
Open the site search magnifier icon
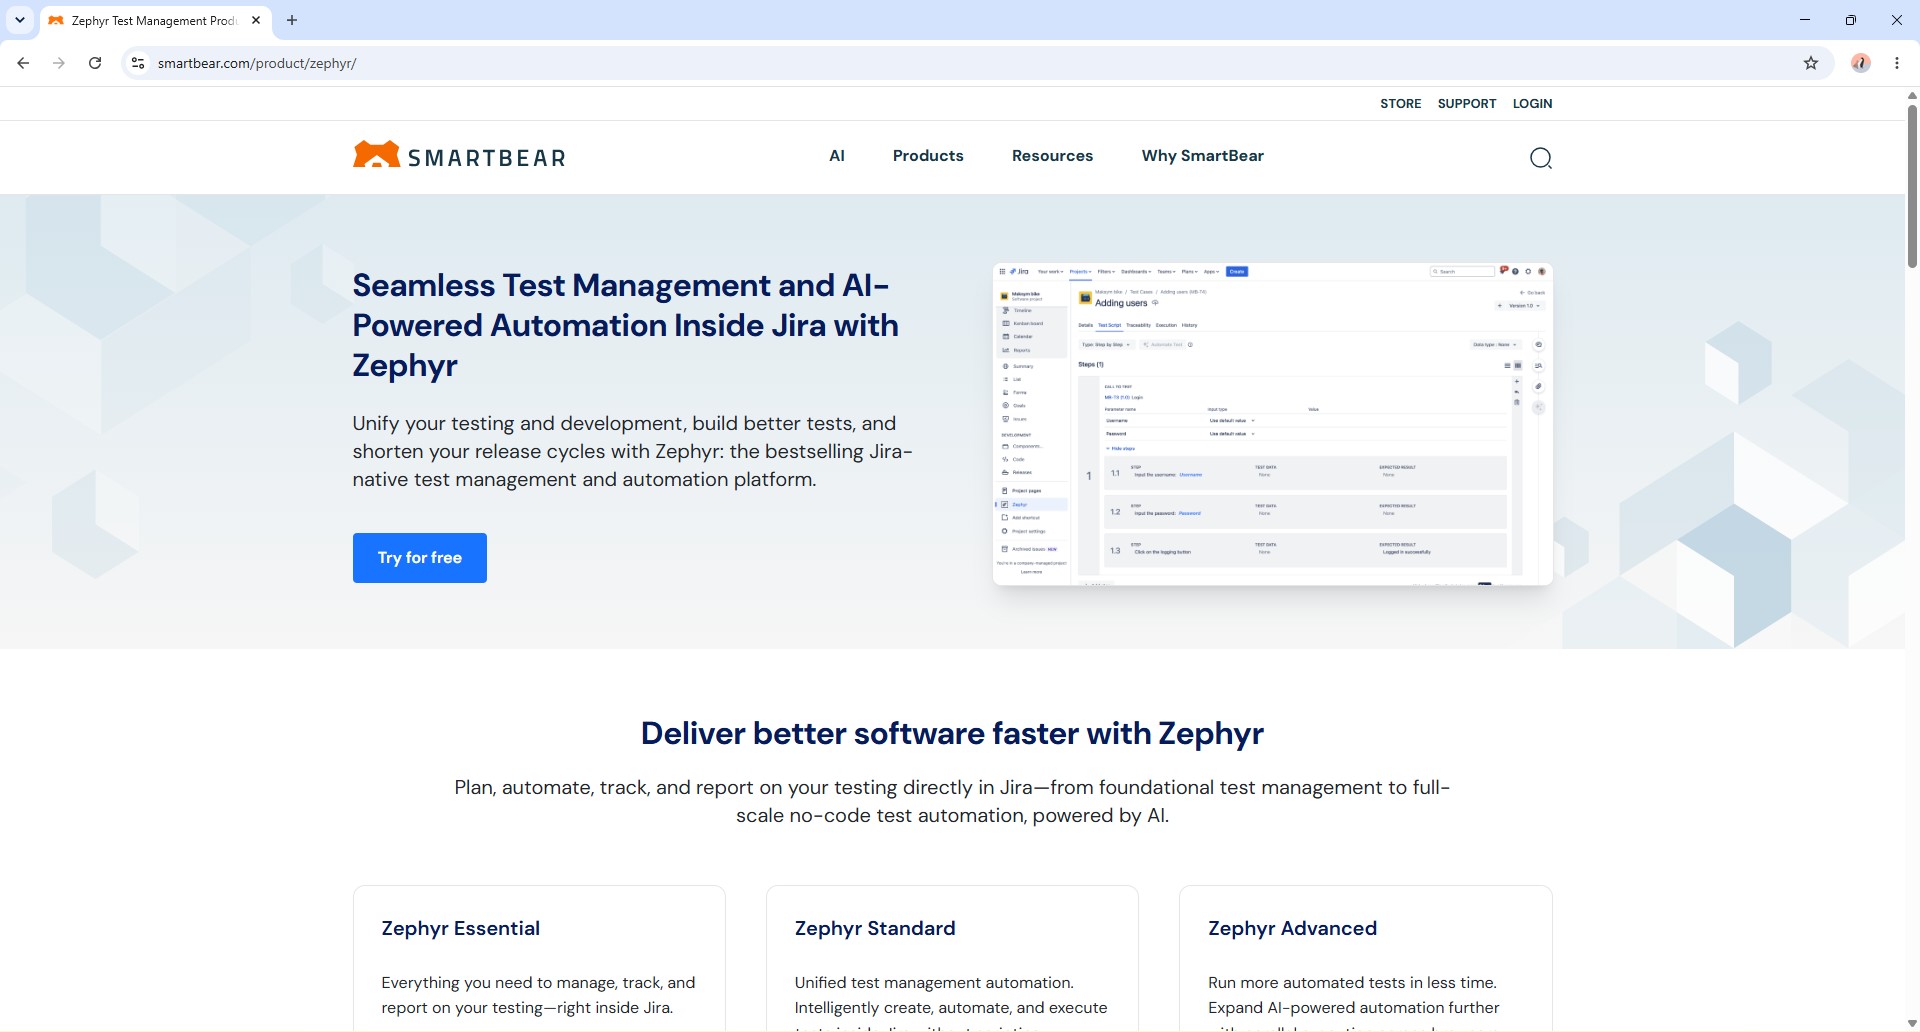pyautogui.click(x=1540, y=158)
